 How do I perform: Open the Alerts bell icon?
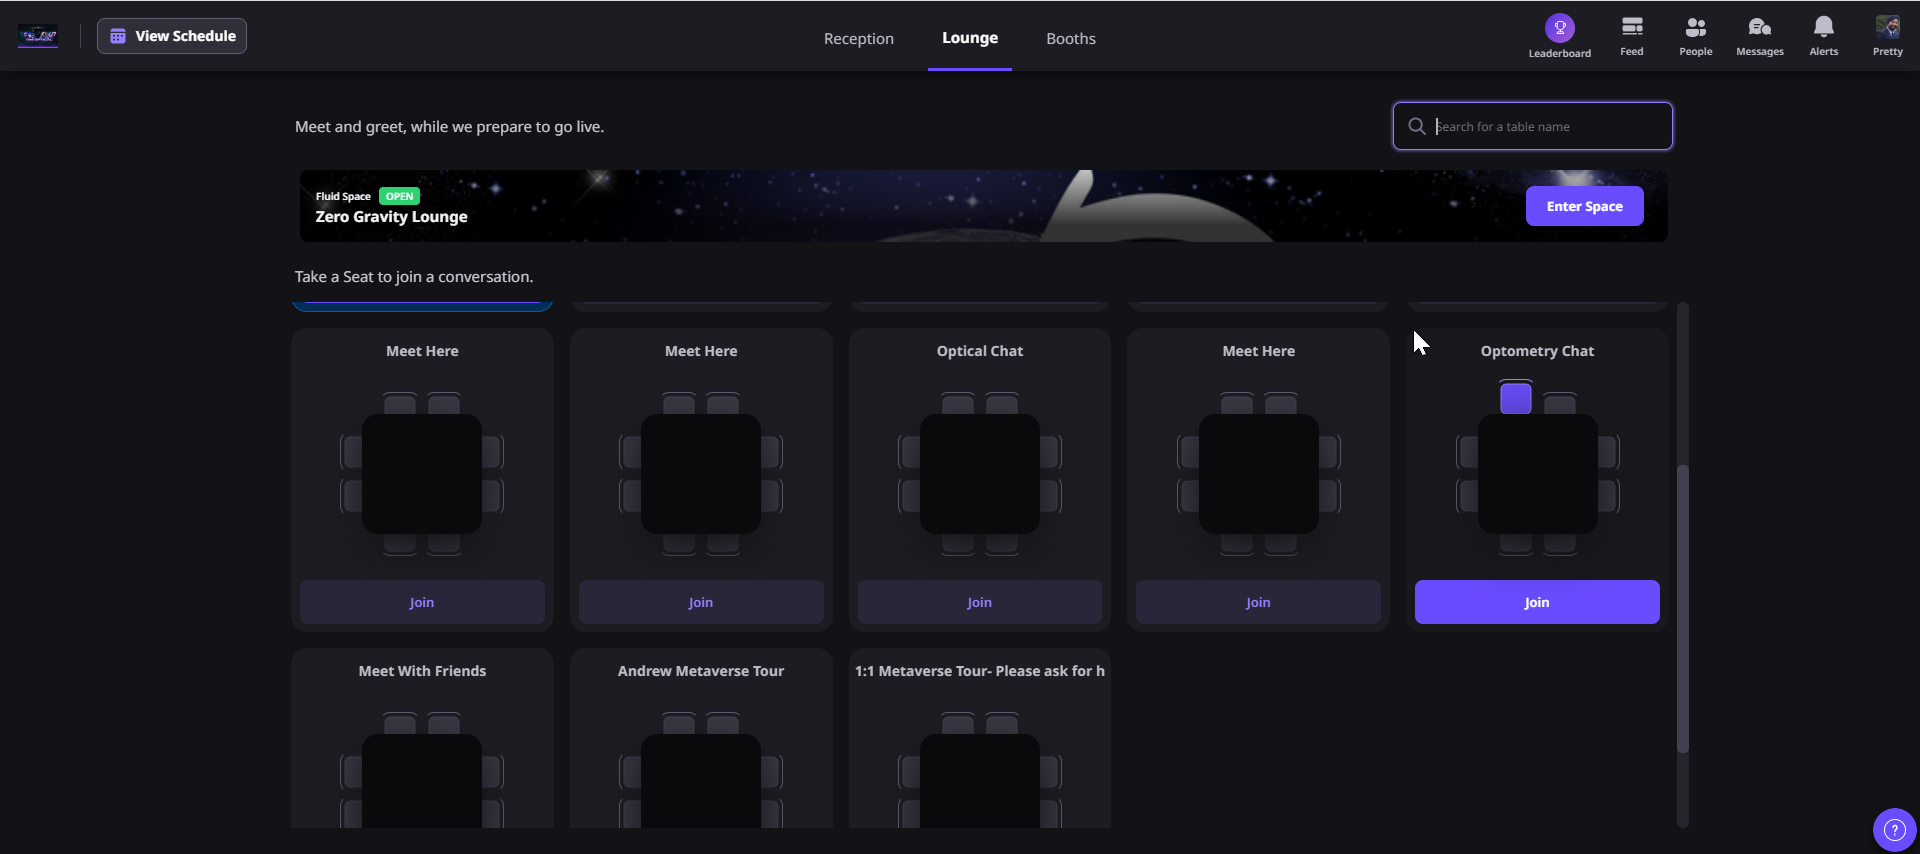[1824, 27]
